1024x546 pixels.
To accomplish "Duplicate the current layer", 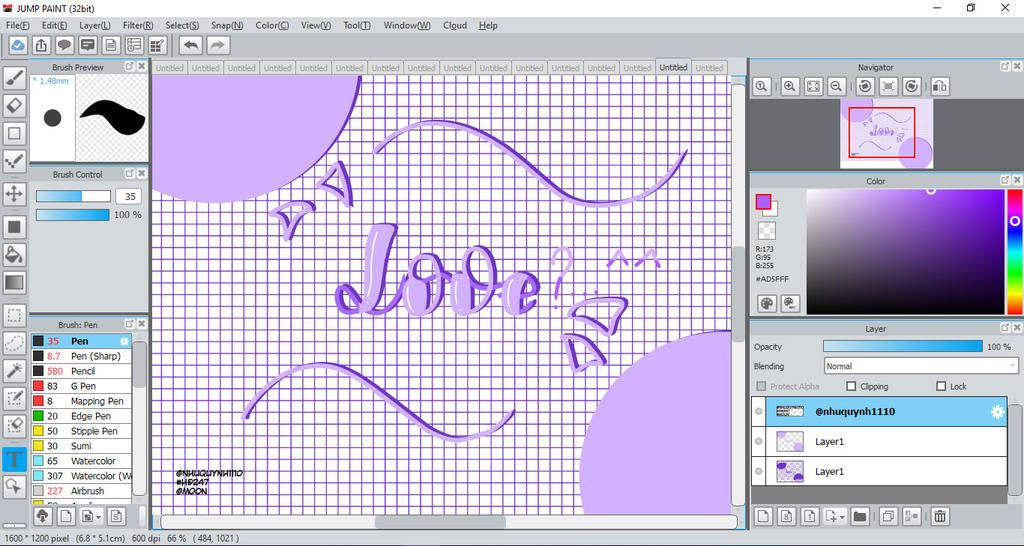I will click(888, 516).
